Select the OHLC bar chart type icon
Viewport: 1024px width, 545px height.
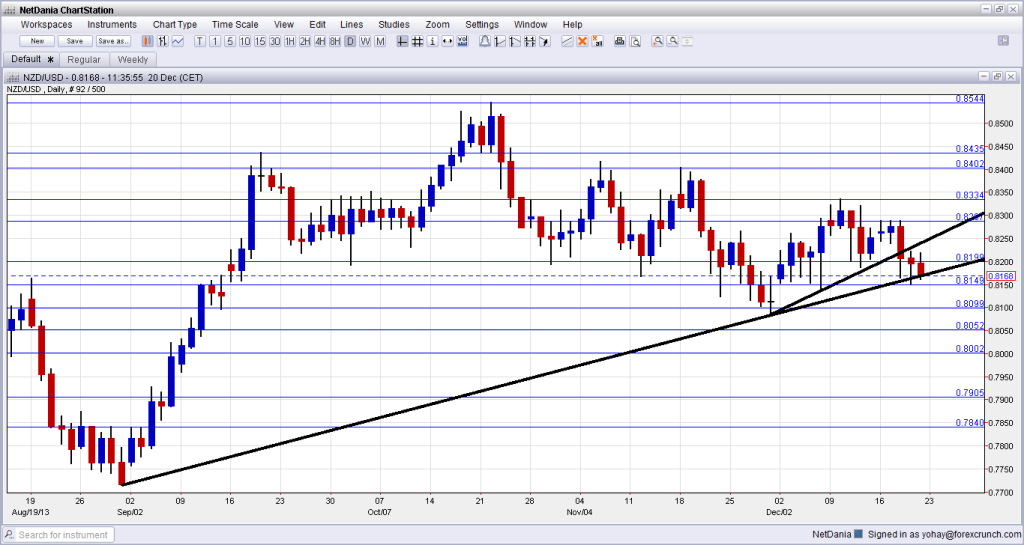(x=163, y=41)
